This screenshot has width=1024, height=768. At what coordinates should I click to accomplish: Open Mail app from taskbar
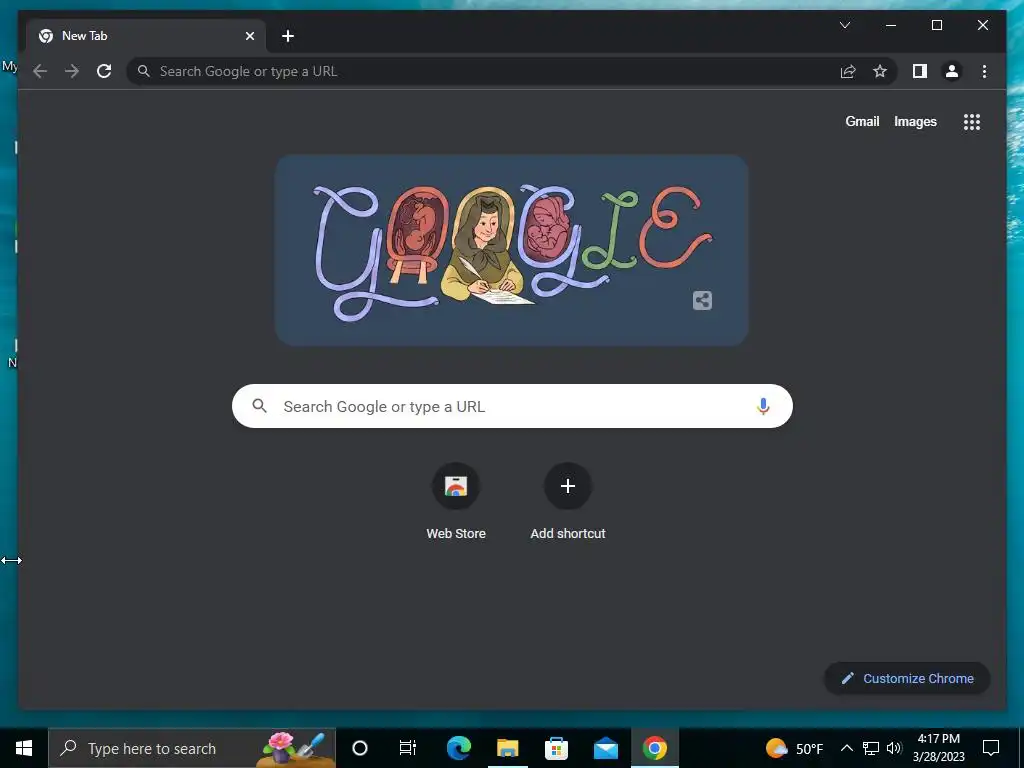(x=605, y=748)
